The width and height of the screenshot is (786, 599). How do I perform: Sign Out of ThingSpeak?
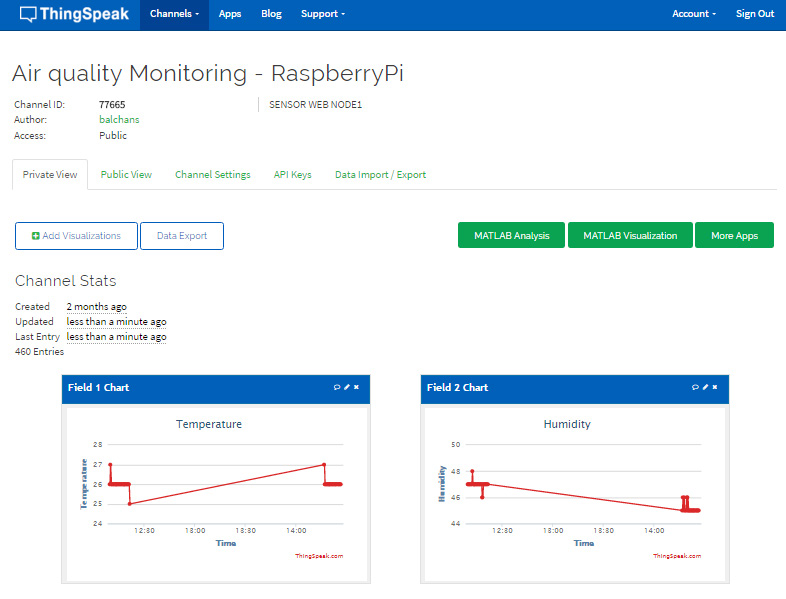tap(755, 14)
